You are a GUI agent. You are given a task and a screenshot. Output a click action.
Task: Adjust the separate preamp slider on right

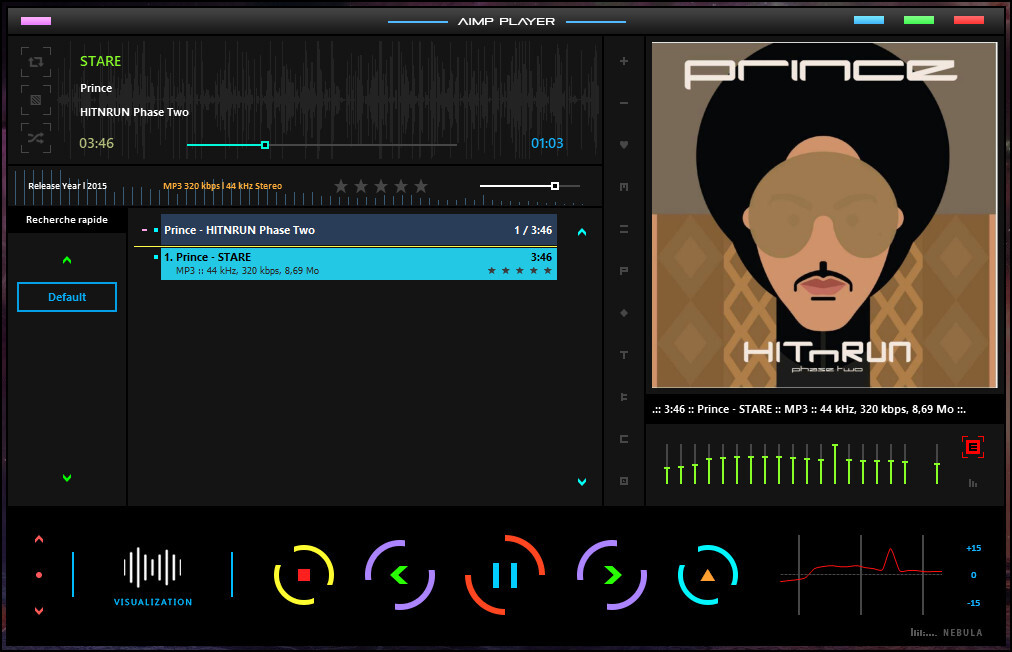pyautogui.click(x=937, y=464)
